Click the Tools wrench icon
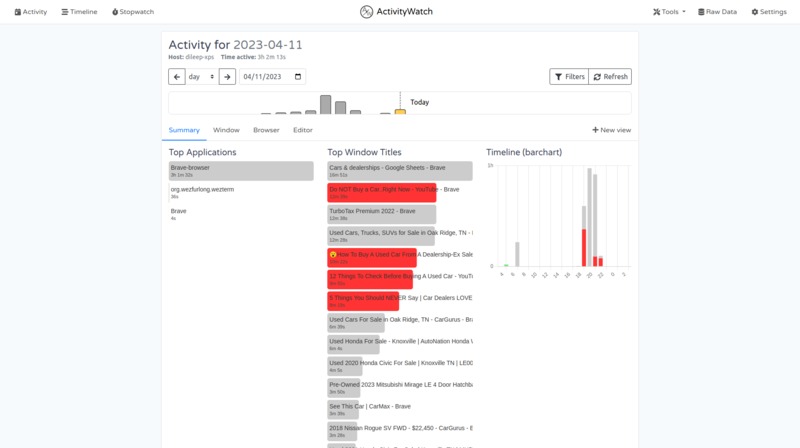This screenshot has height=448, width=800. [657, 12]
